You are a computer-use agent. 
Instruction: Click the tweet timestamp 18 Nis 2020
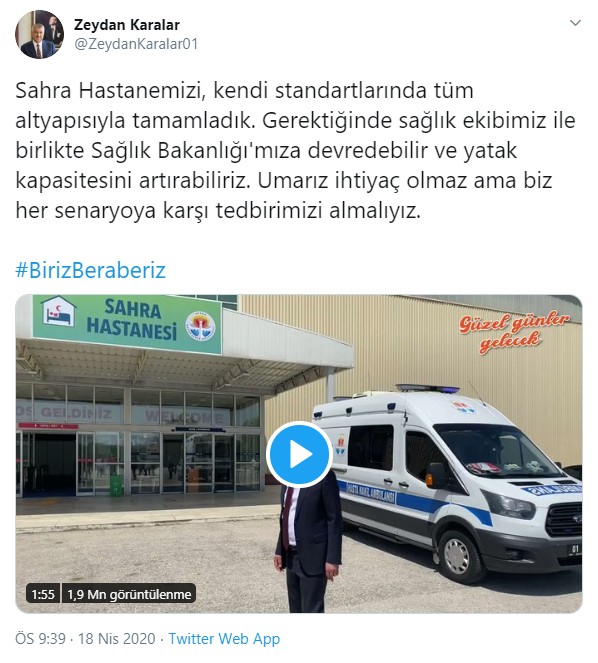point(116,638)
